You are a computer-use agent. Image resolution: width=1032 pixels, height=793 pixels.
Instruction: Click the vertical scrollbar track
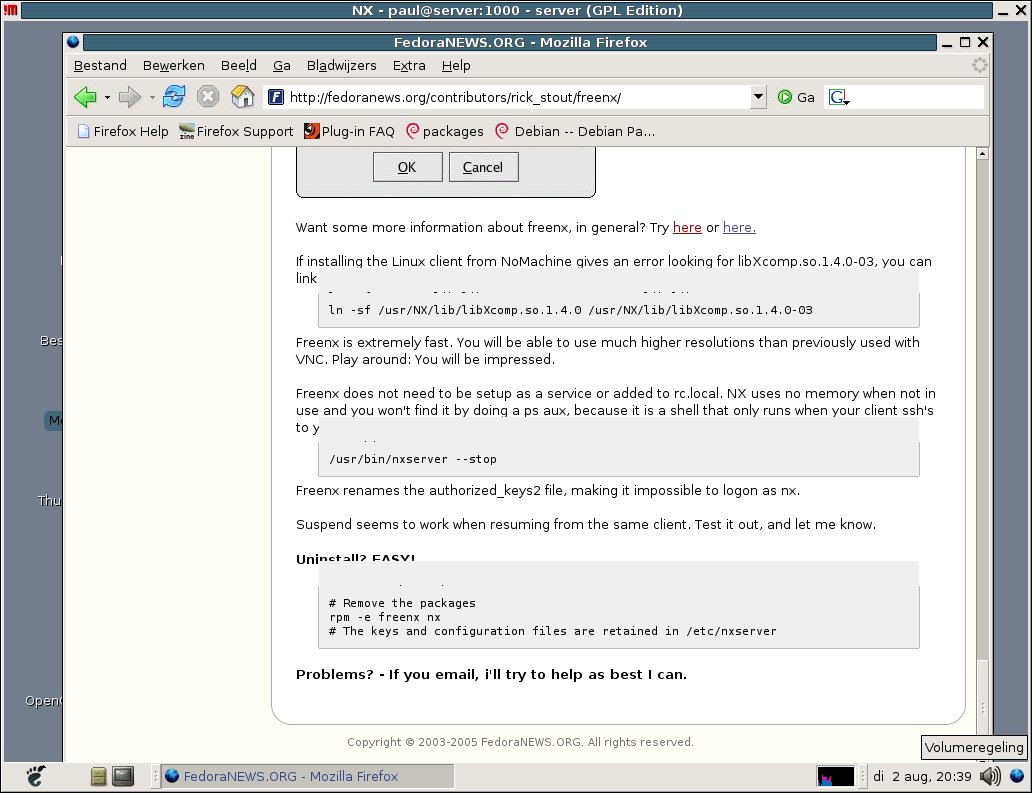tap(982, 408)
